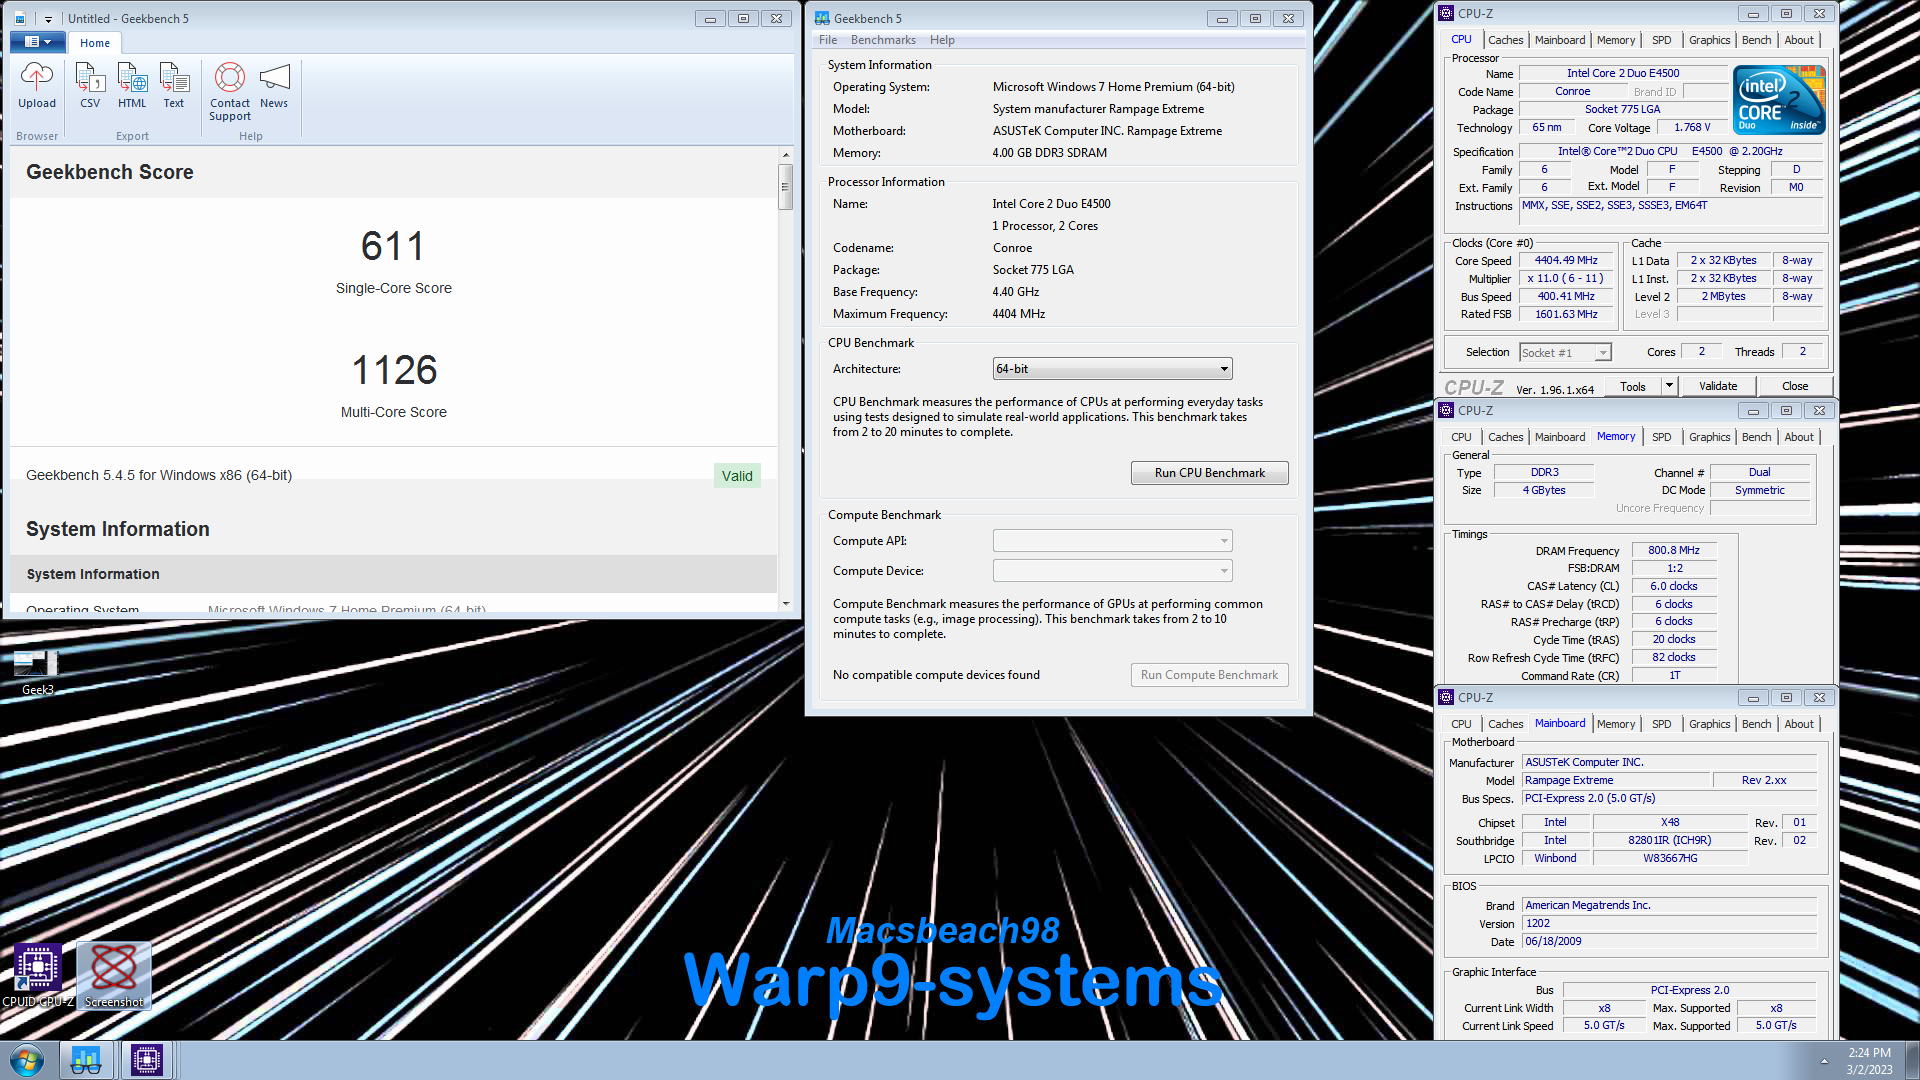This screenshot has width=1920, height=1080.
Task: Open the CPU-Z taskbar icon
Action: click(147, 1060)
